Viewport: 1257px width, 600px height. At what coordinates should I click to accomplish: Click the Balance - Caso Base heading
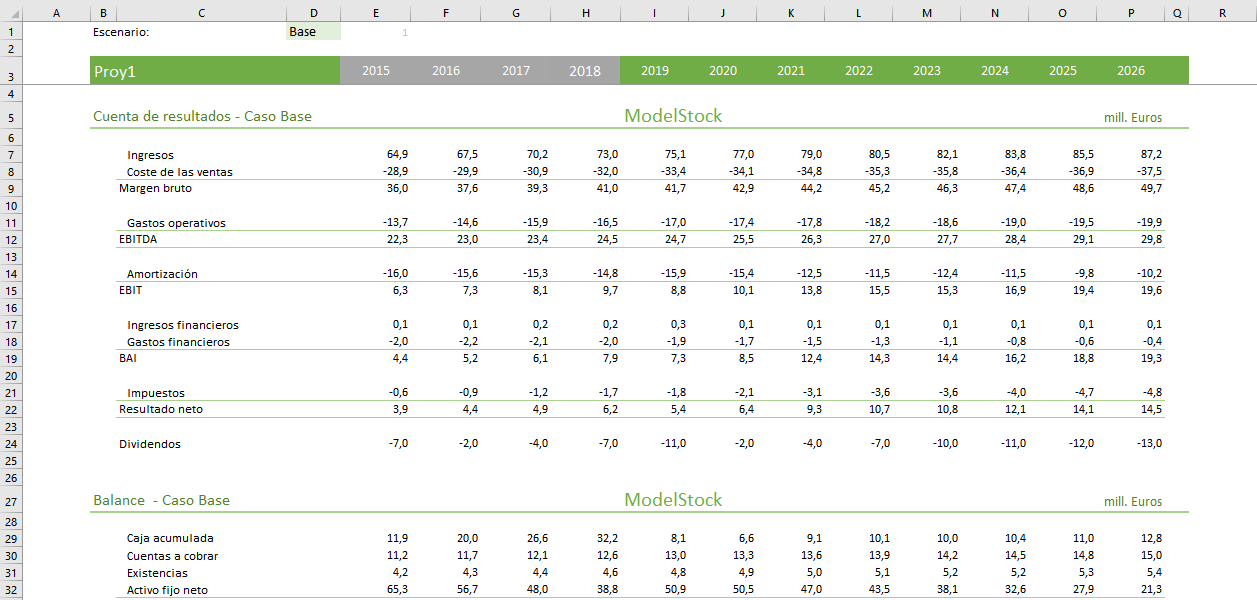[x=161, y=501]
